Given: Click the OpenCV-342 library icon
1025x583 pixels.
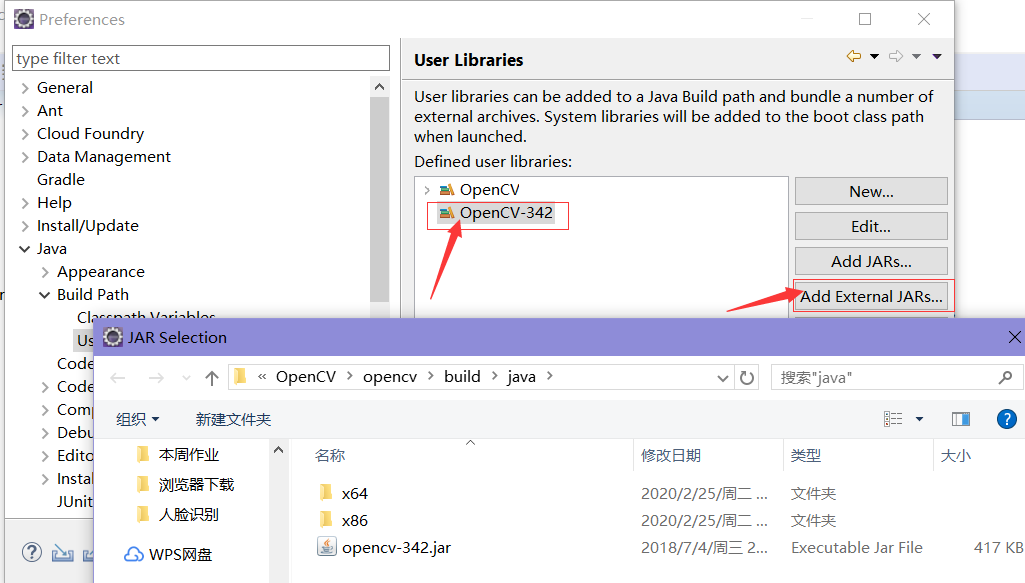Looking at the screenshot, I should [x=446, y=213].
